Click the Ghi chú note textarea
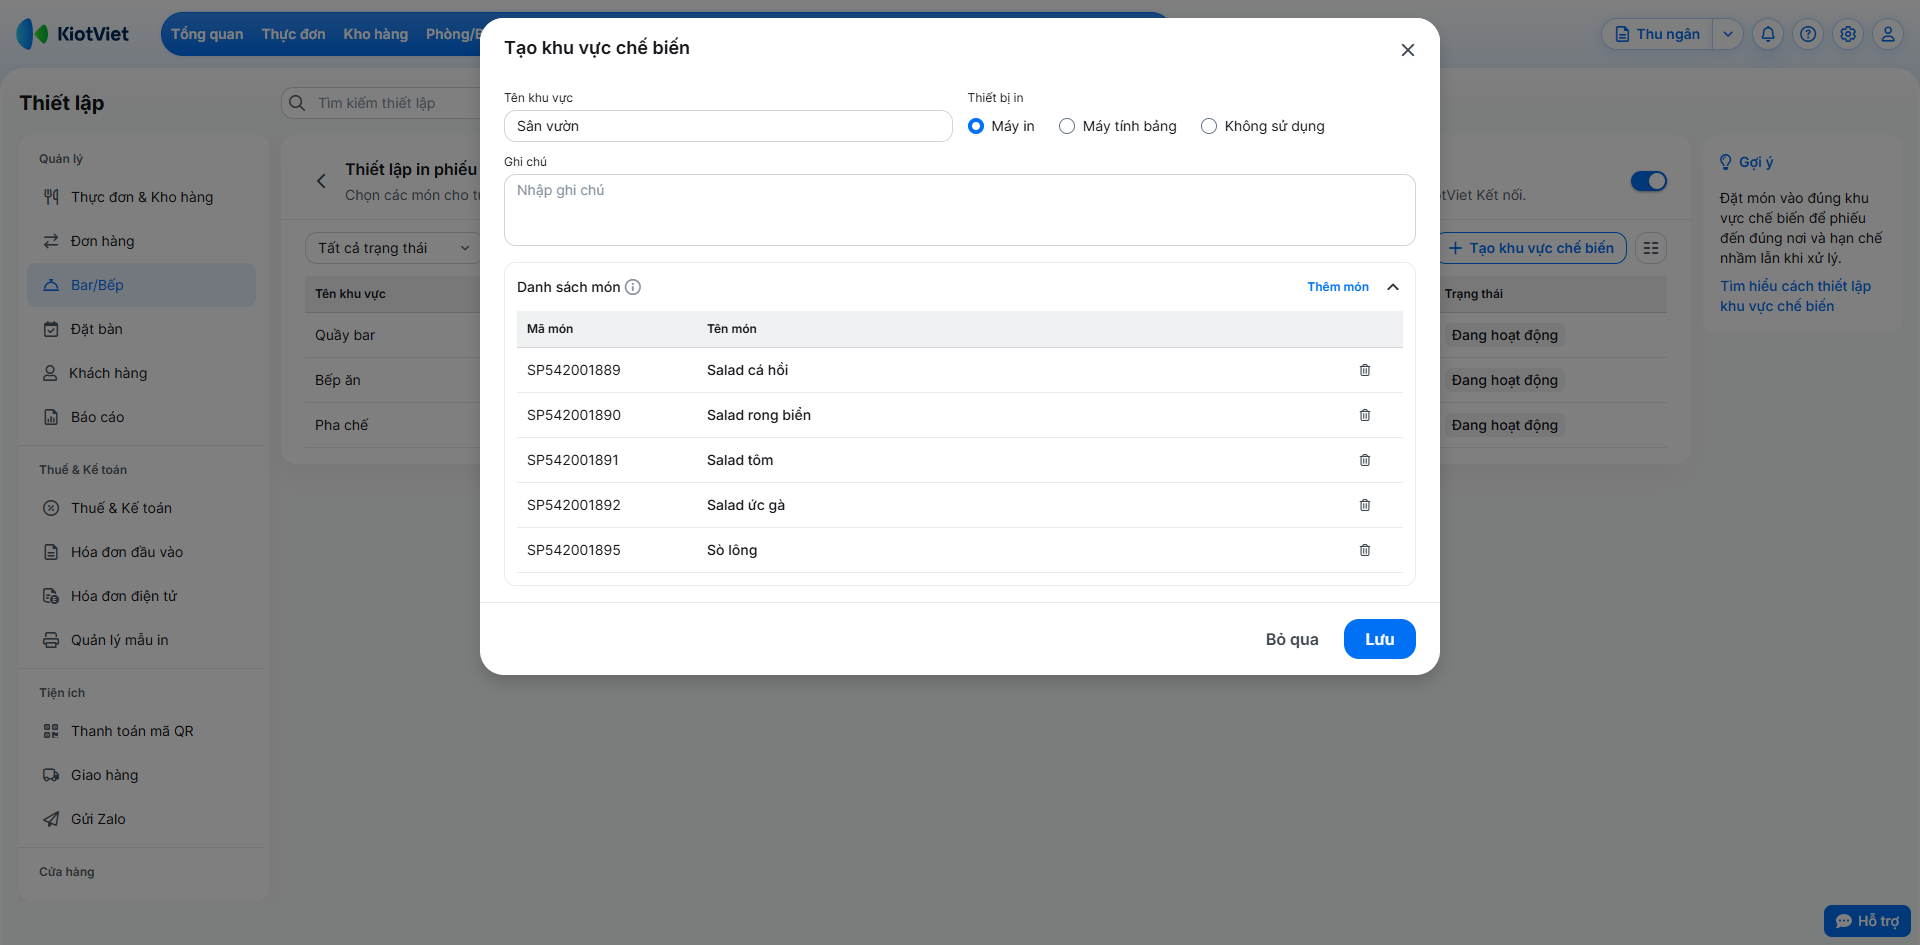This screenshot has width=1920, height=945. (960, 210)
